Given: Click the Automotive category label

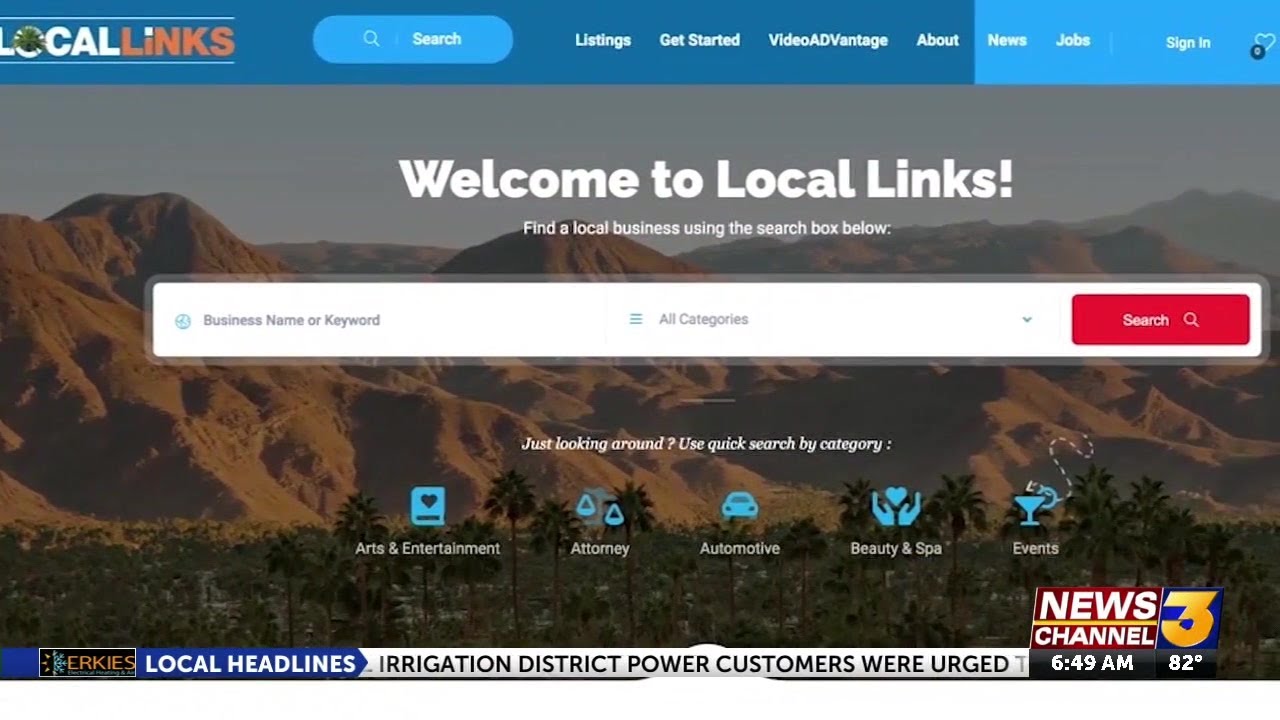Looking at the screenshot, I should (x=740, y=548).
